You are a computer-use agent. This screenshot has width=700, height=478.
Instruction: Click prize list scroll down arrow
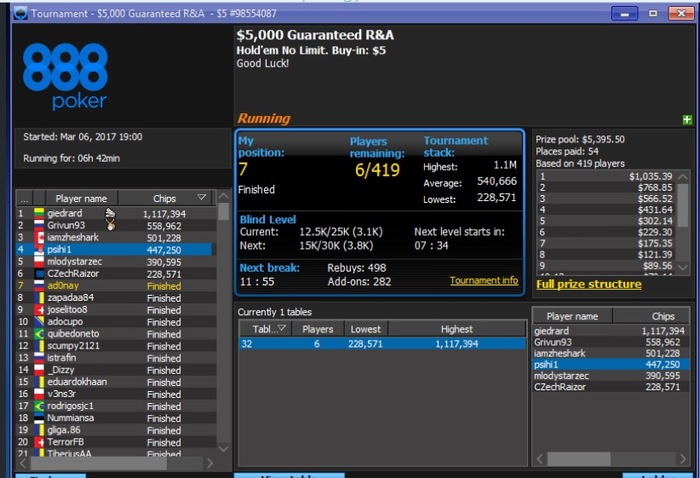coord(683,267)
